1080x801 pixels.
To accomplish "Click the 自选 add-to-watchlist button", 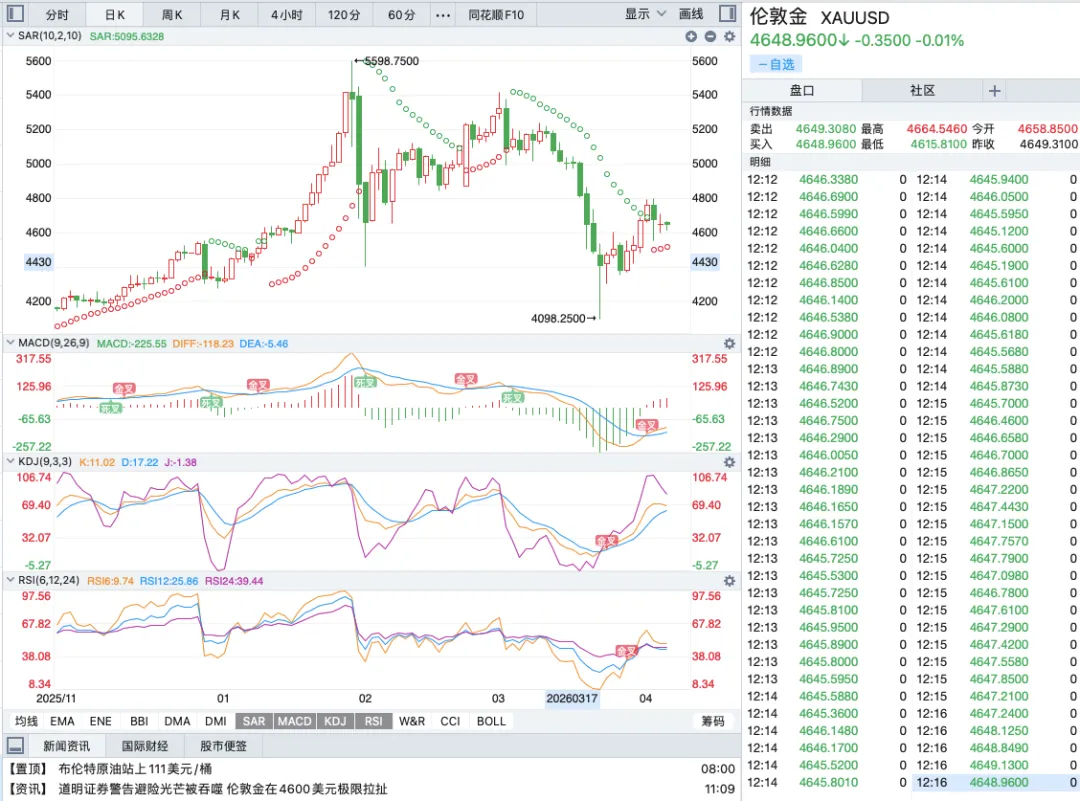I will tap(776, 64).
